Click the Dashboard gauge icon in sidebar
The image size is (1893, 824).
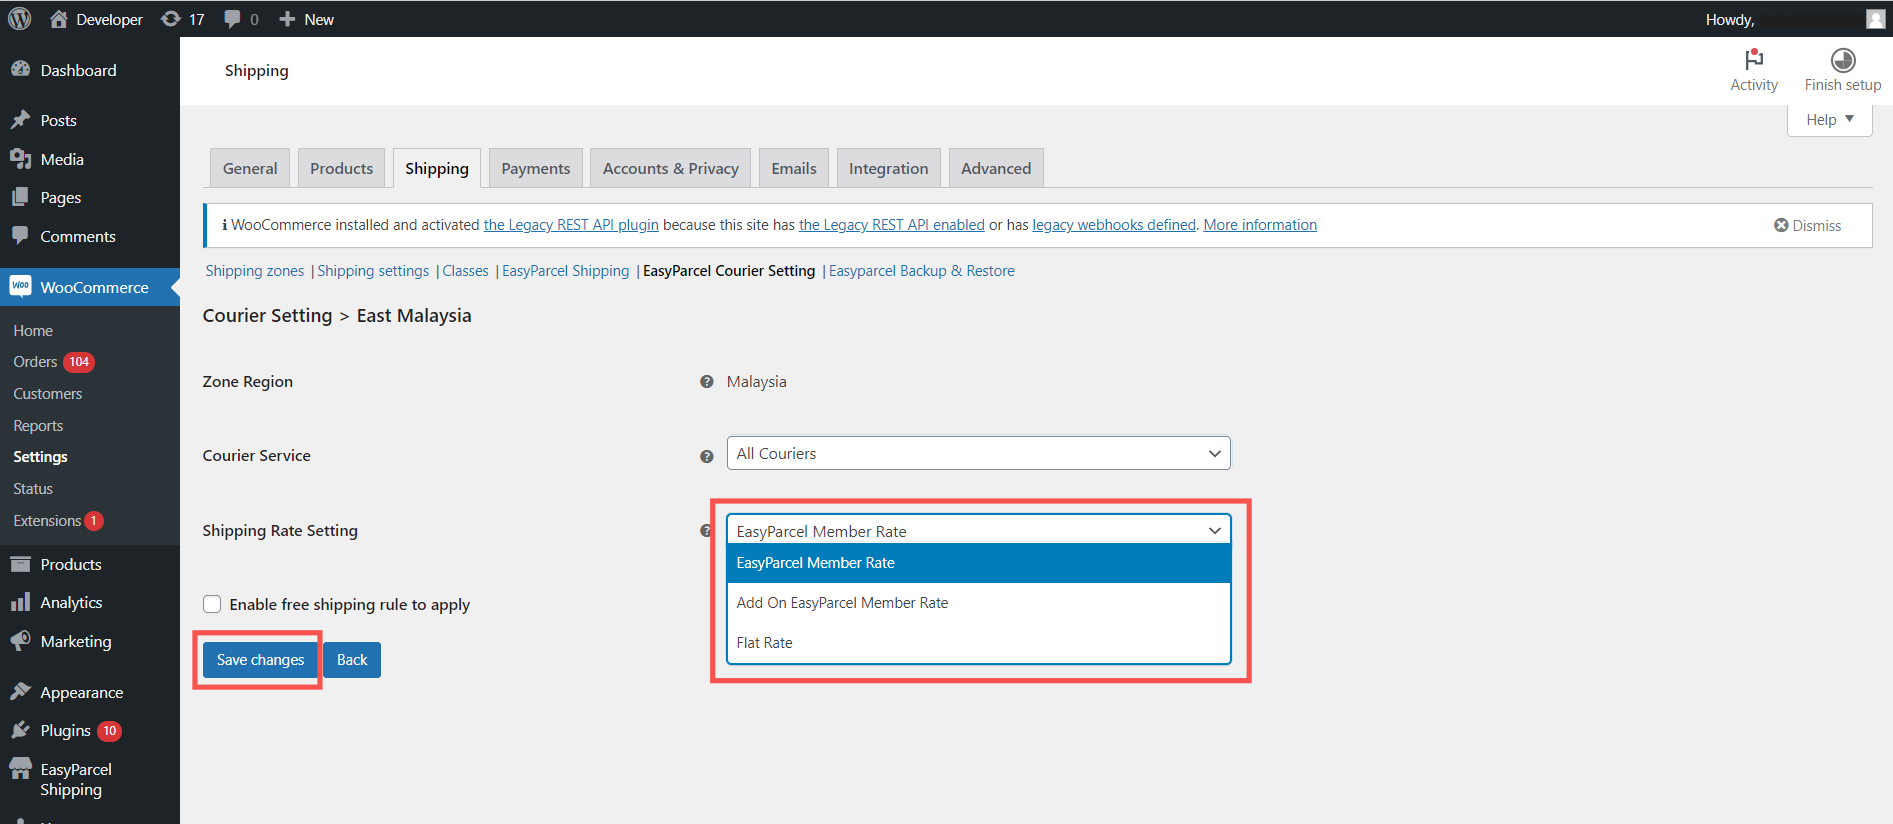coord(20,69)
